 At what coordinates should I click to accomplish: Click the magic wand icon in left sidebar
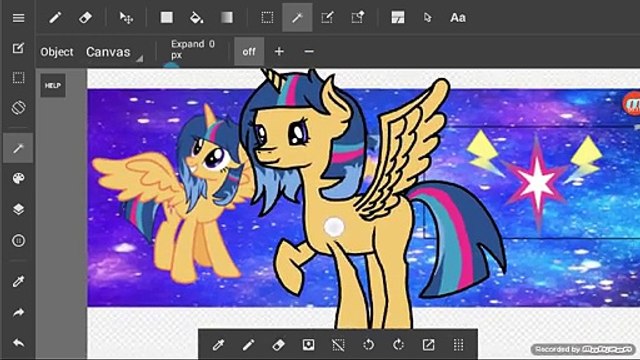point(18,148)
